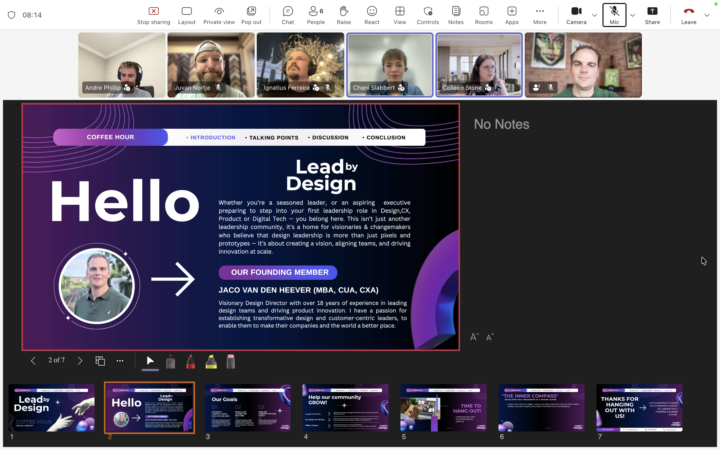This screenshot has height=450, width=720.
Task: Switch to Private view
Action: click(219, 15)
